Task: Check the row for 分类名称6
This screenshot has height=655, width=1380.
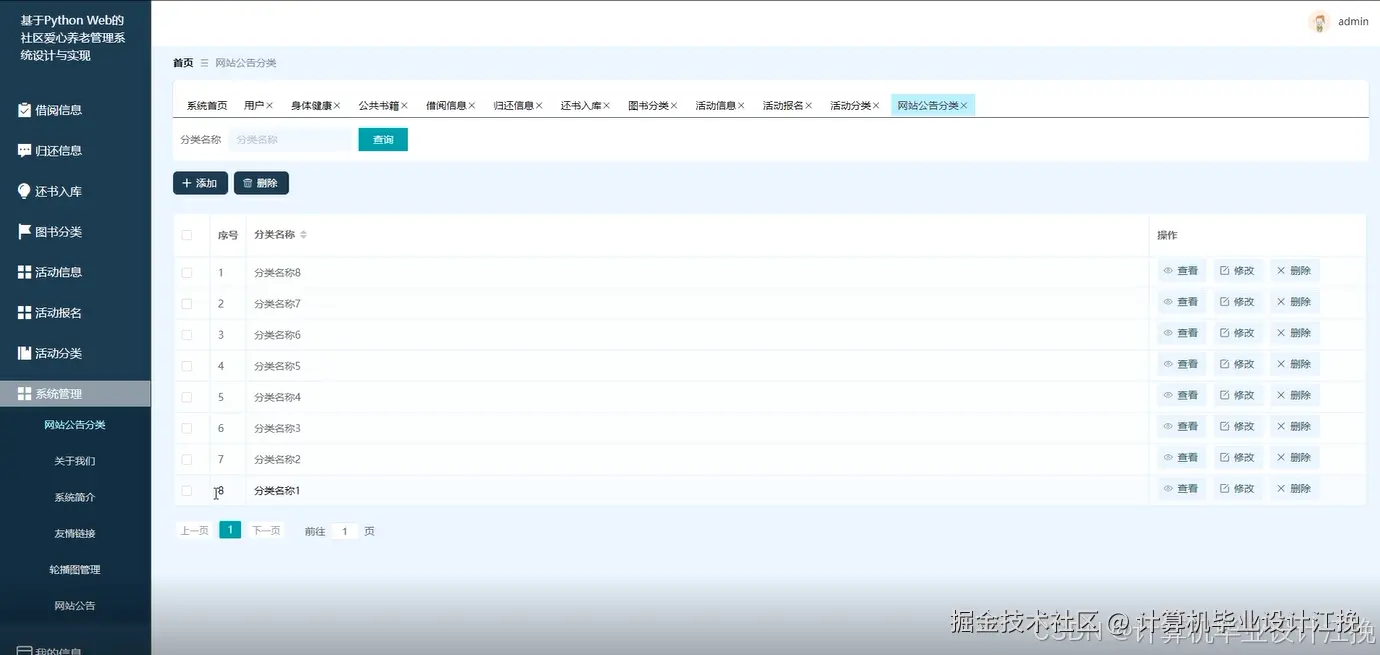Action: (187, 334)
